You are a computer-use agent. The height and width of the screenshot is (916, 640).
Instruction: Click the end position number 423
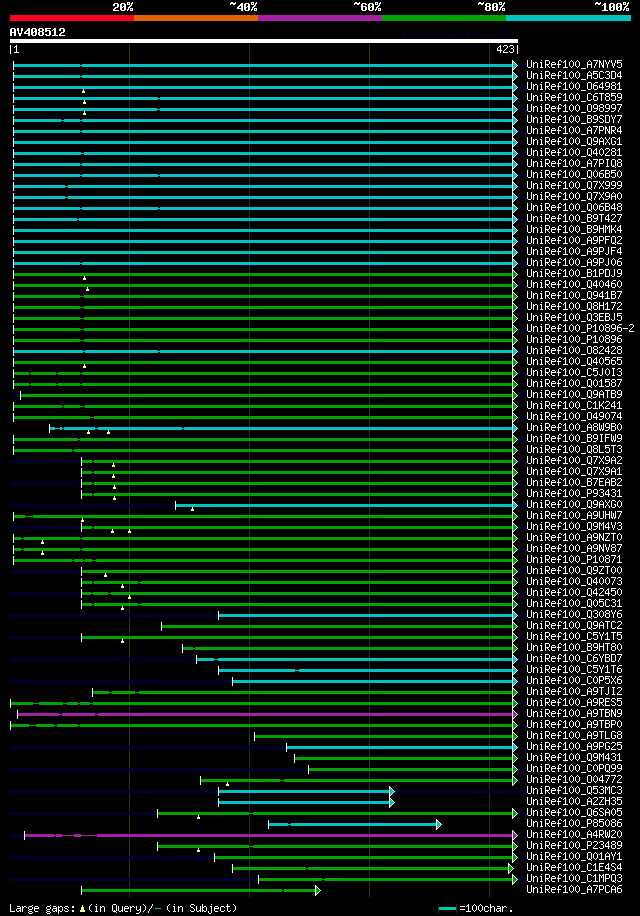coord(505,50)
